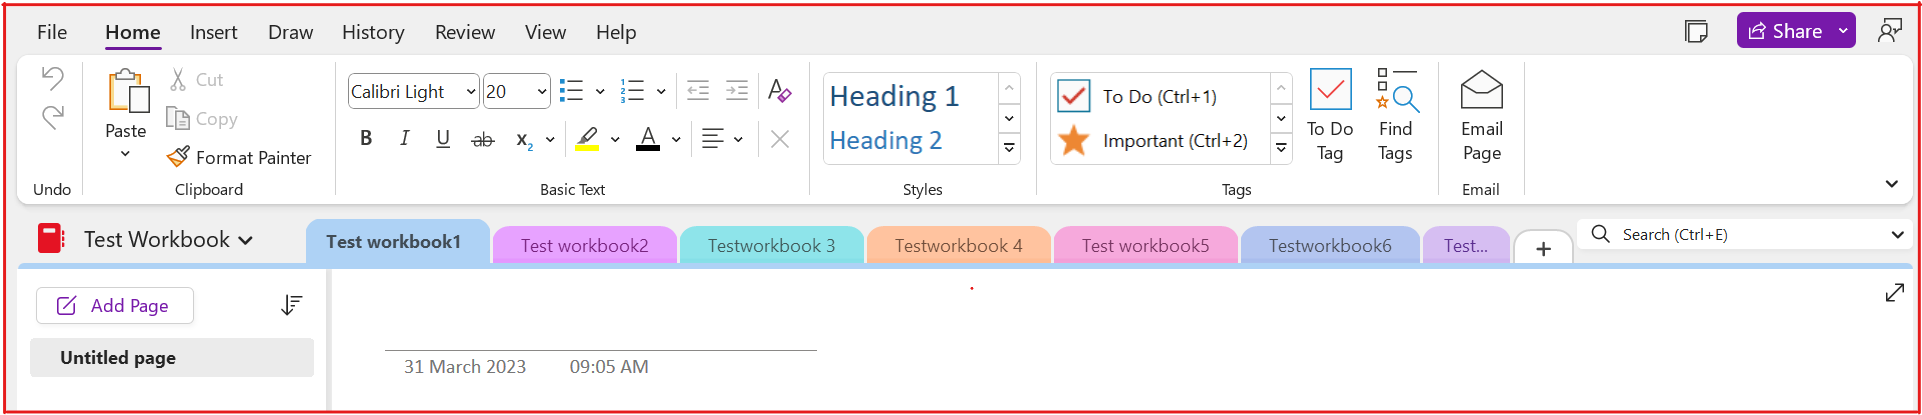Sort pages using the sort icon
Viewport: 1922px width, 415px height.
click(291, 305)
